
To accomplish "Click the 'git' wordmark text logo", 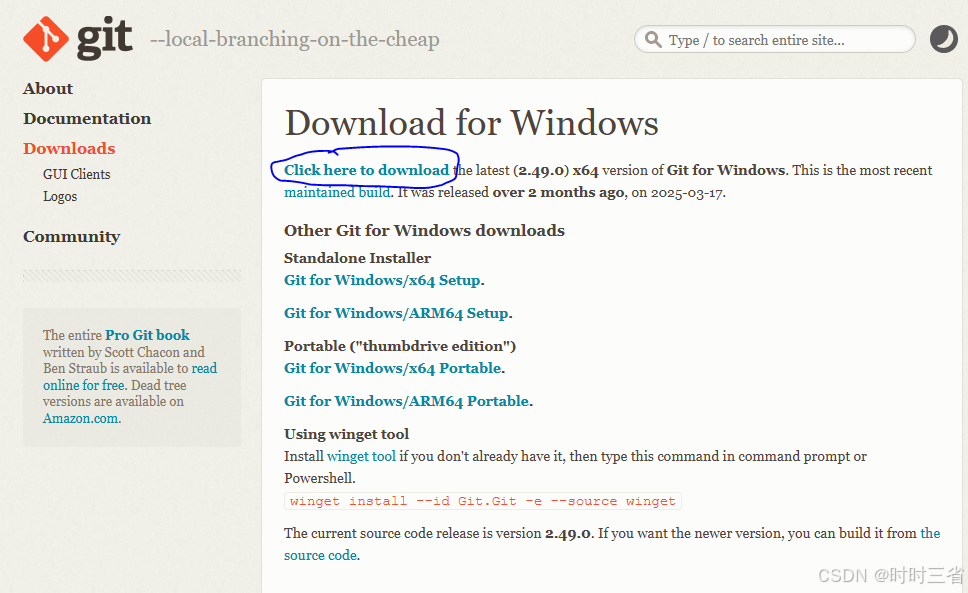I will click(x=104, y=39).
